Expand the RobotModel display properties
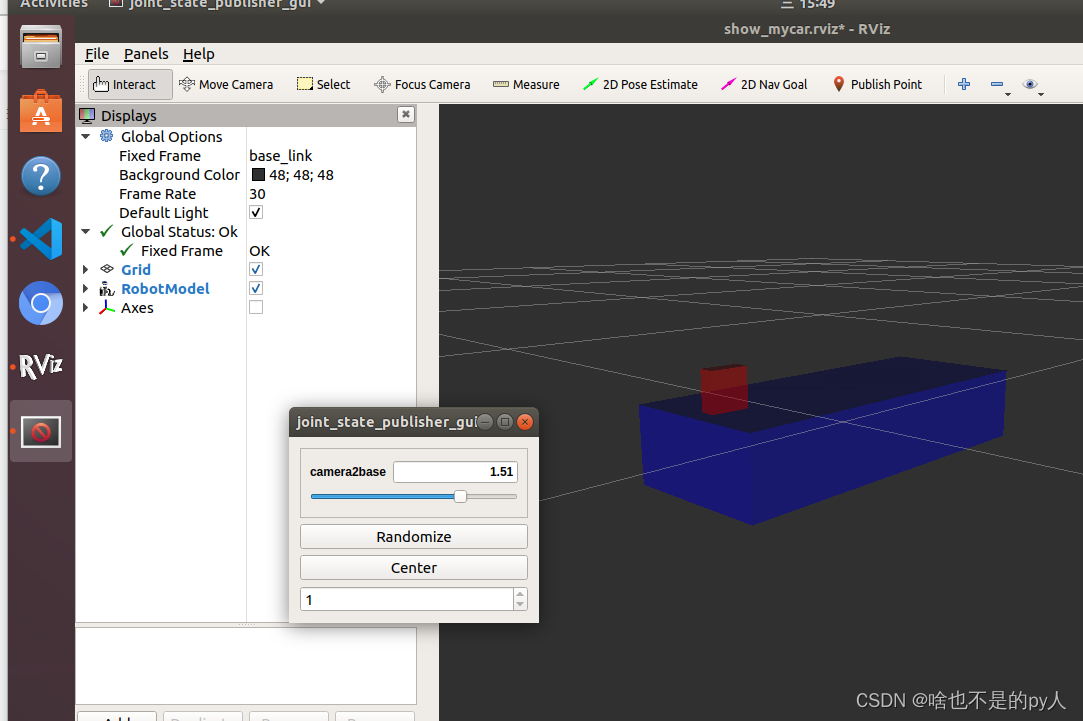 (x=86, y=289)
